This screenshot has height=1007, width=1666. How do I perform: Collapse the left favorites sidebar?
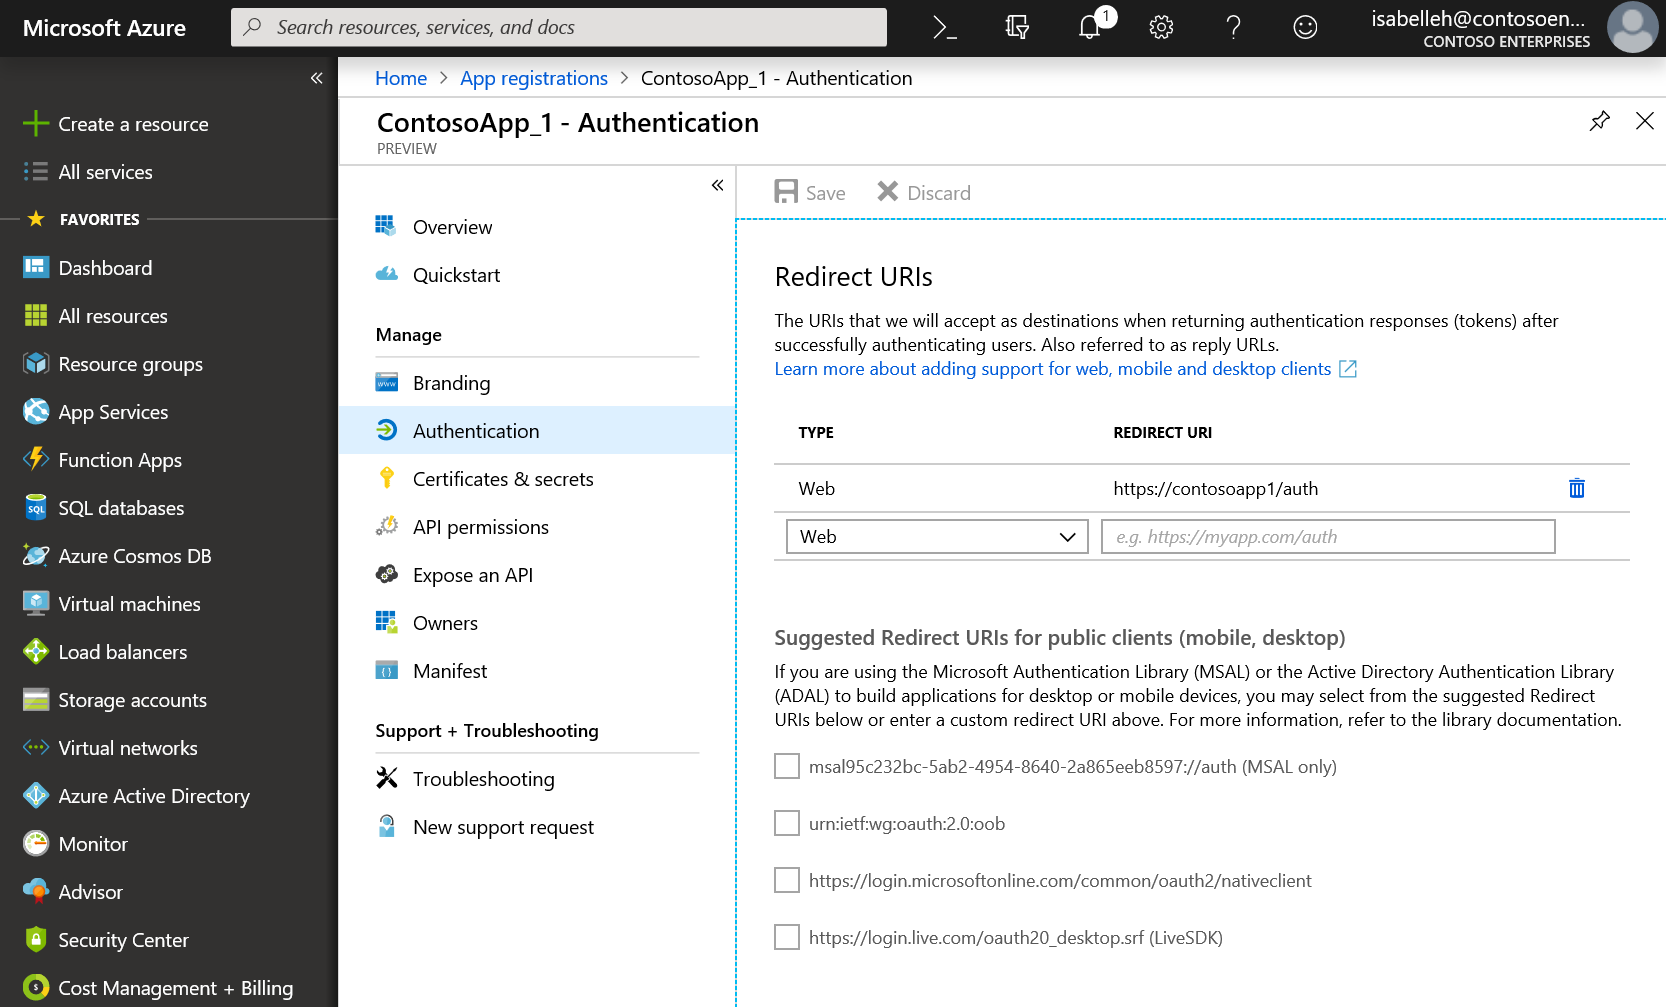point(316,78)
